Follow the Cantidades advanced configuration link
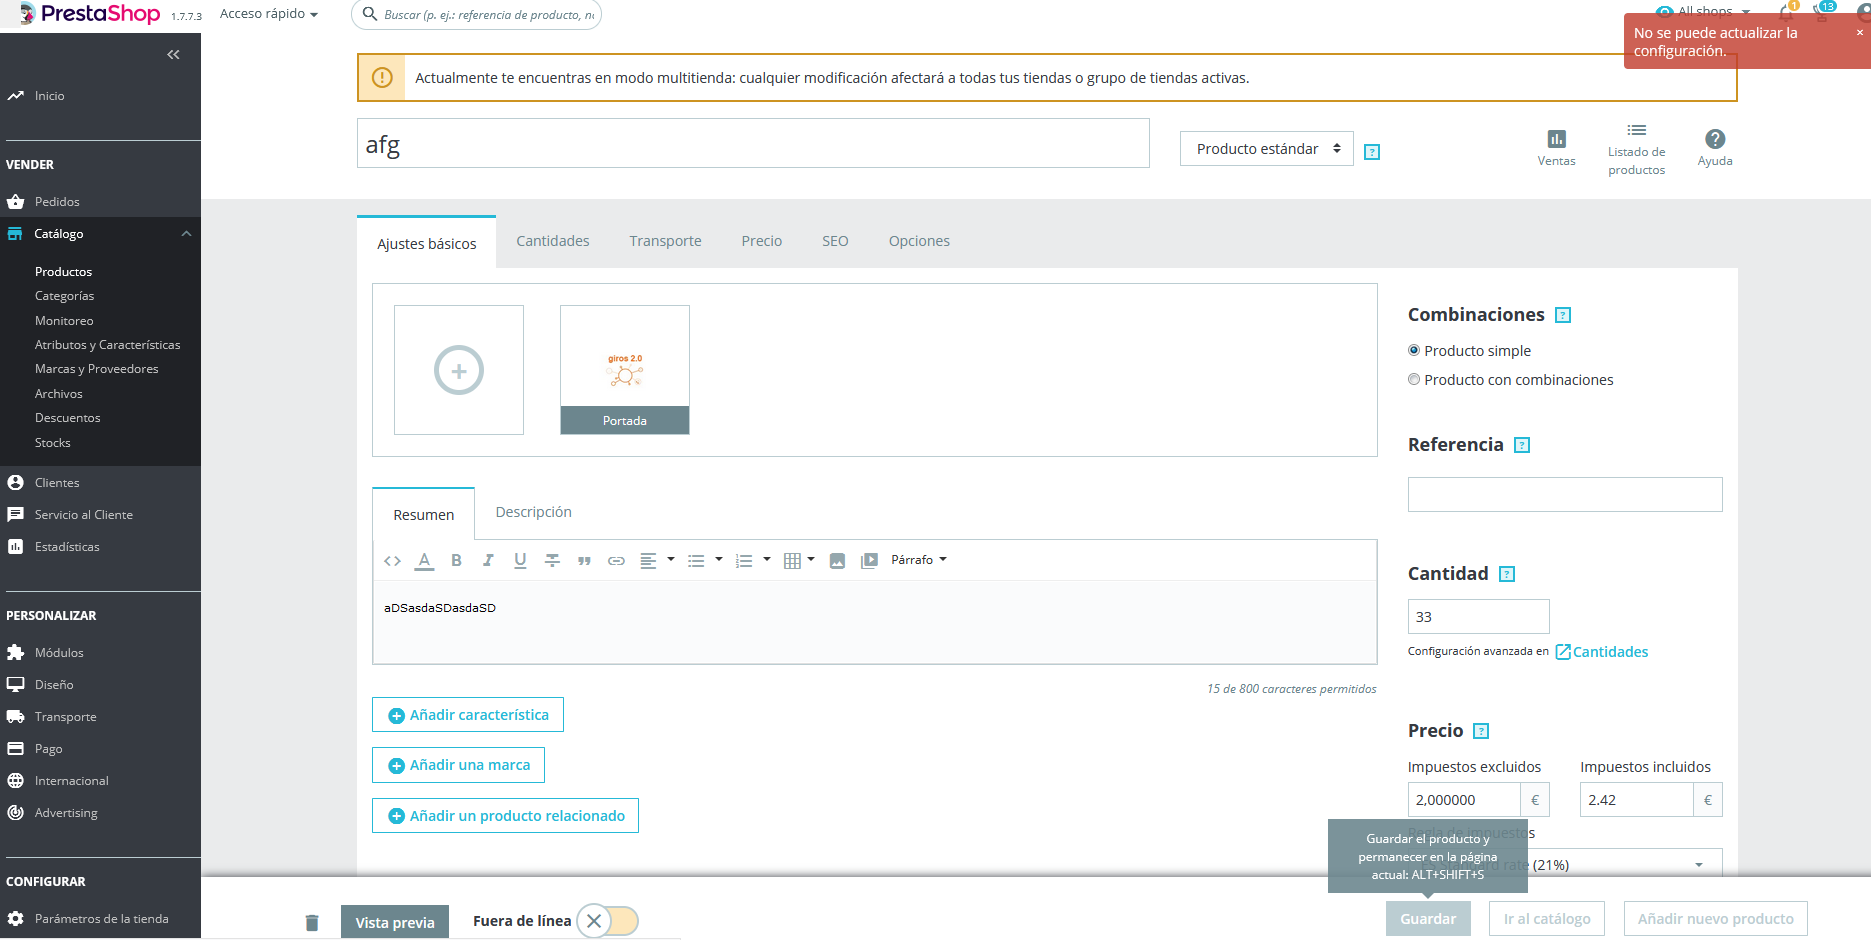1871x940 pixels. [x=1602, y=652]
